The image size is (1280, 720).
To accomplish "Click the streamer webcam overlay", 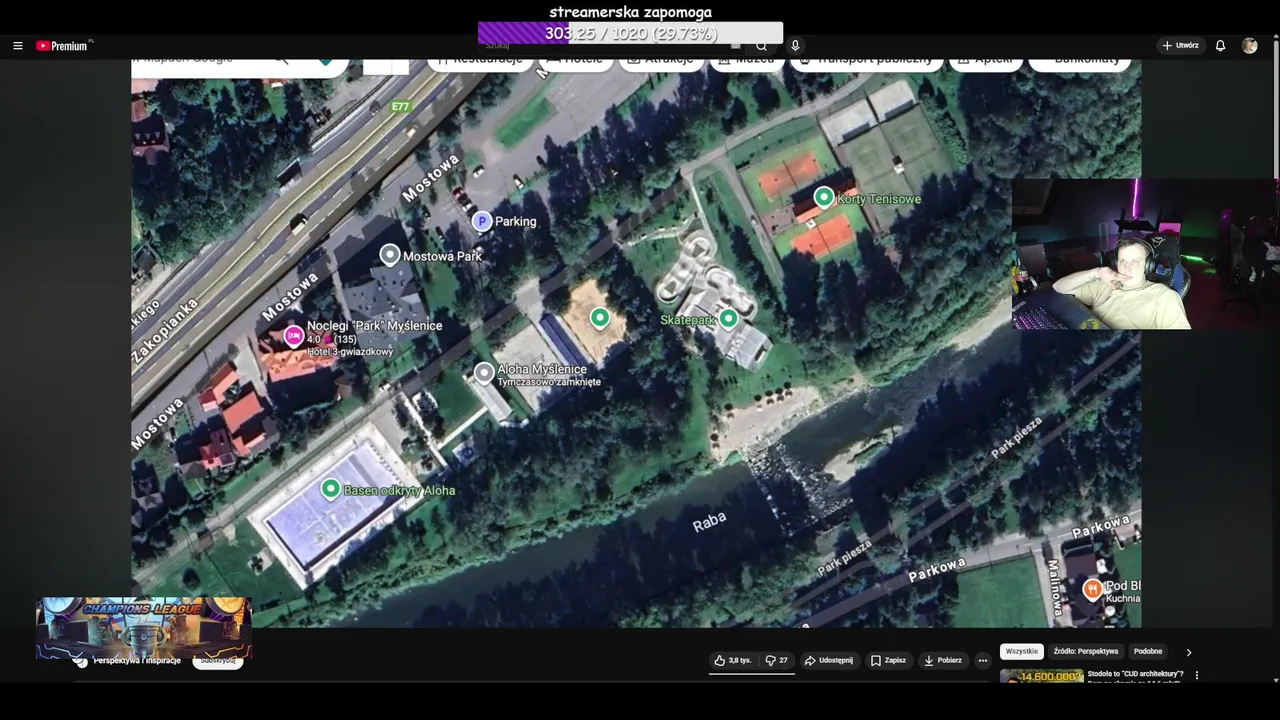I will [1145, 254].
